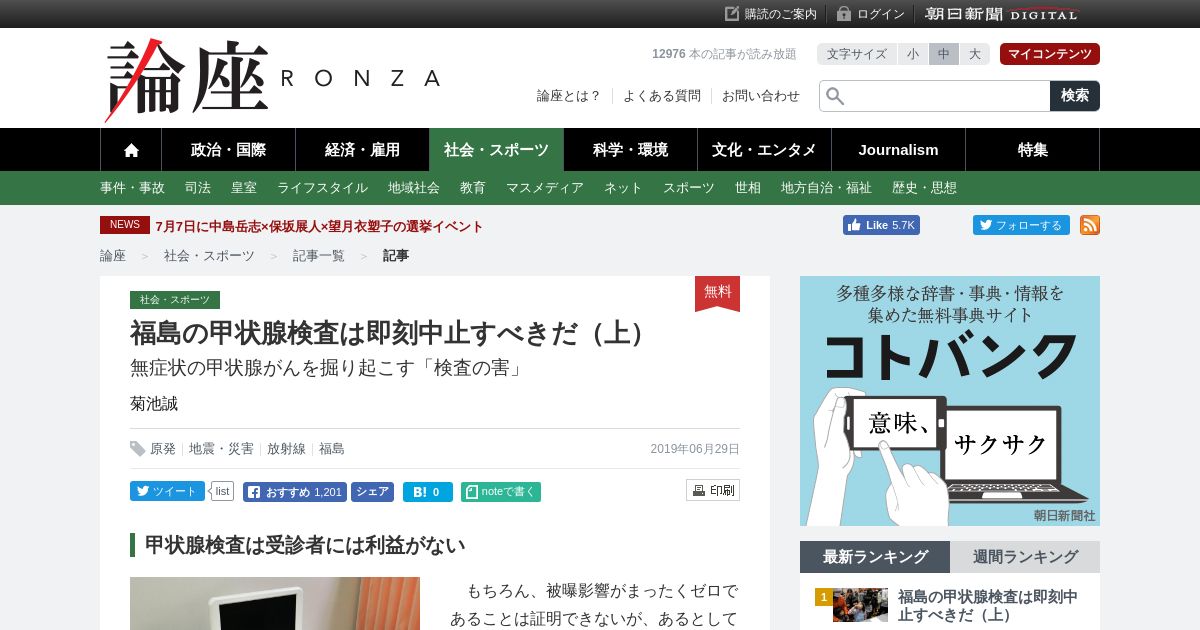Viewport: 1200px width, 630px height.
Task: Open the 社会・スポーツ menu
Action: (496, 150)
